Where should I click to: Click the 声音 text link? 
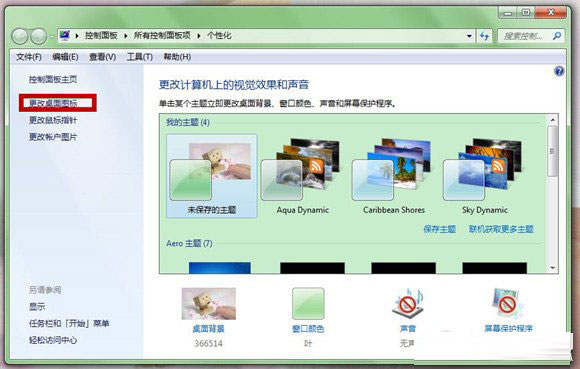(x=408, y=329)
